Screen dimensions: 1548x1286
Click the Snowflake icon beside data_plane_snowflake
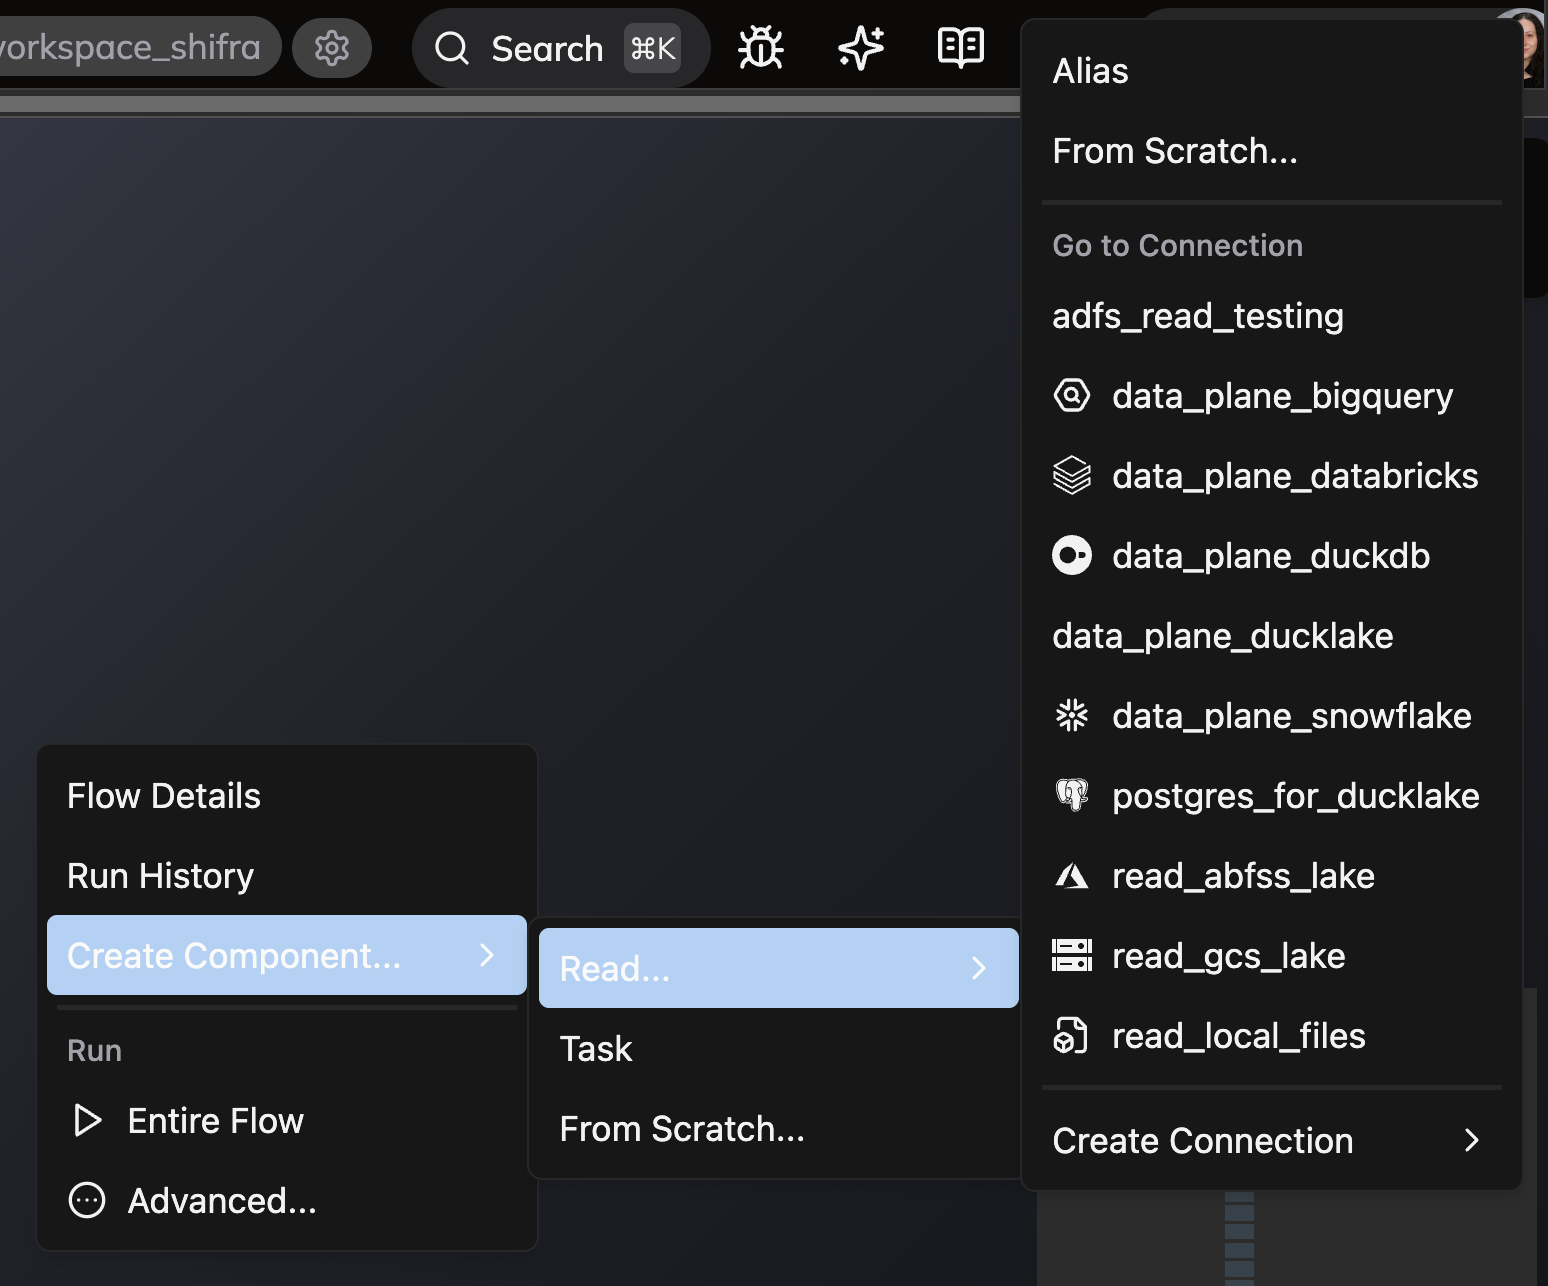[1071, 715]
